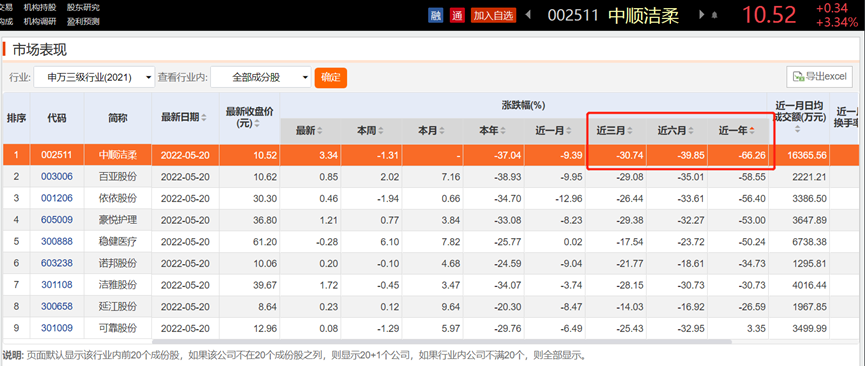
Task: Click the 涨跌幅(%) group header
Action: (524, 105)
